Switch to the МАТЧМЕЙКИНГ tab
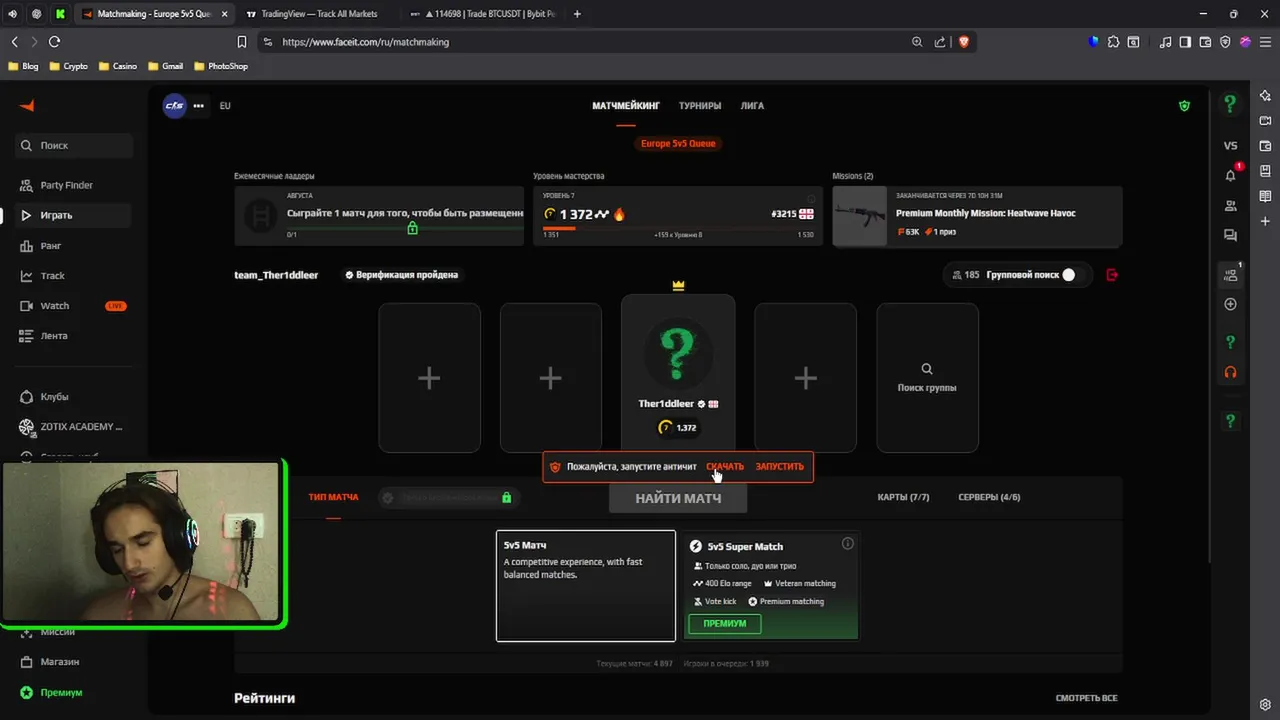Screen dimensions: 1280x720 [x=626, y=105]
